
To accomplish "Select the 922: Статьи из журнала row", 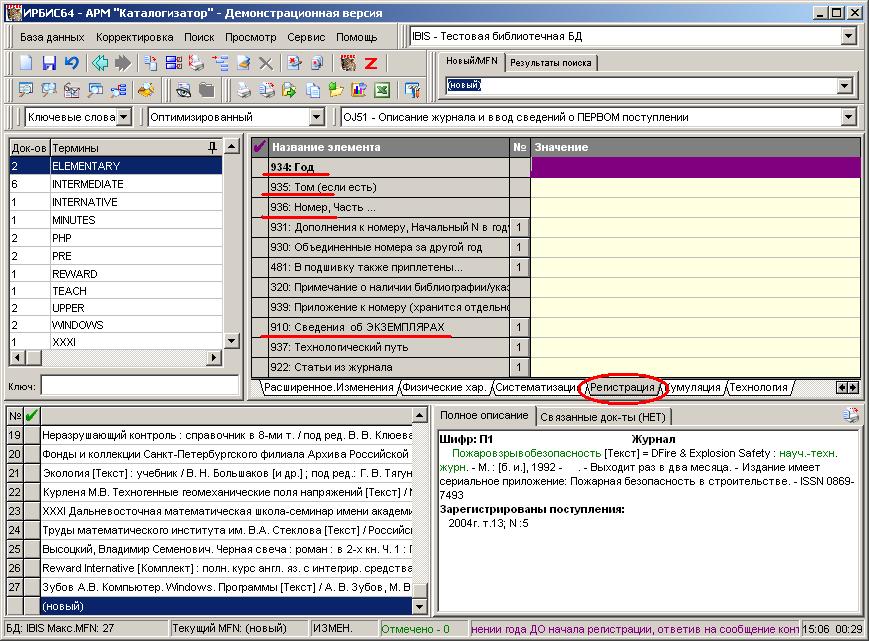I will [381, 367].
